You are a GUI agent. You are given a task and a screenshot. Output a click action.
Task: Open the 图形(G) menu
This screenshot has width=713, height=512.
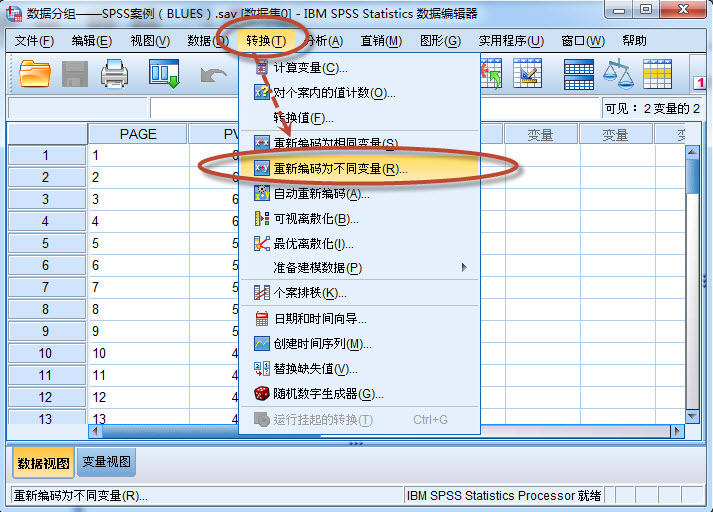pos(440,41)
